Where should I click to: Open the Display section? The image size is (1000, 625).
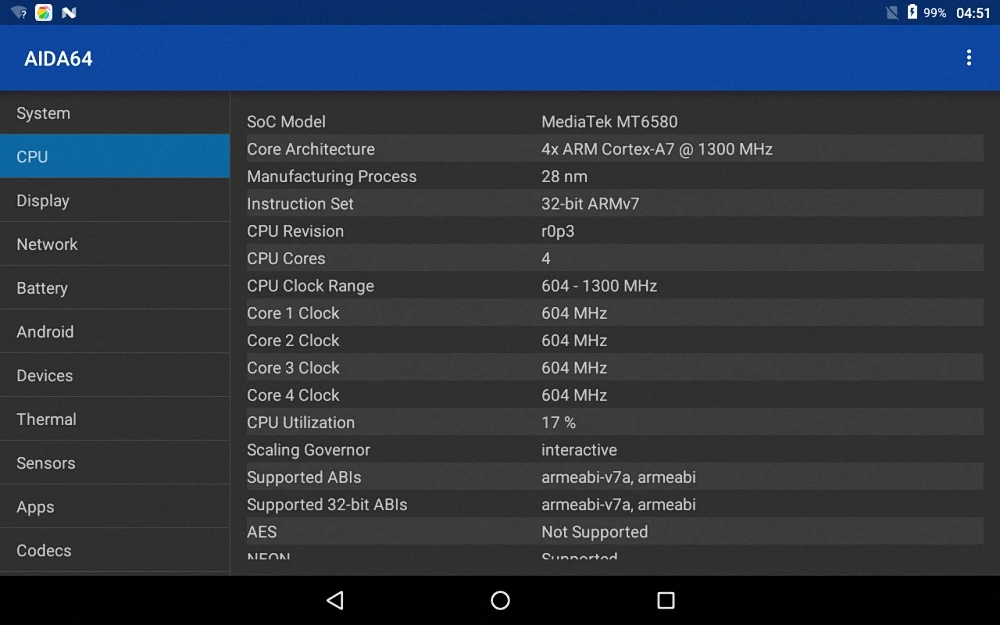[115, 200]
